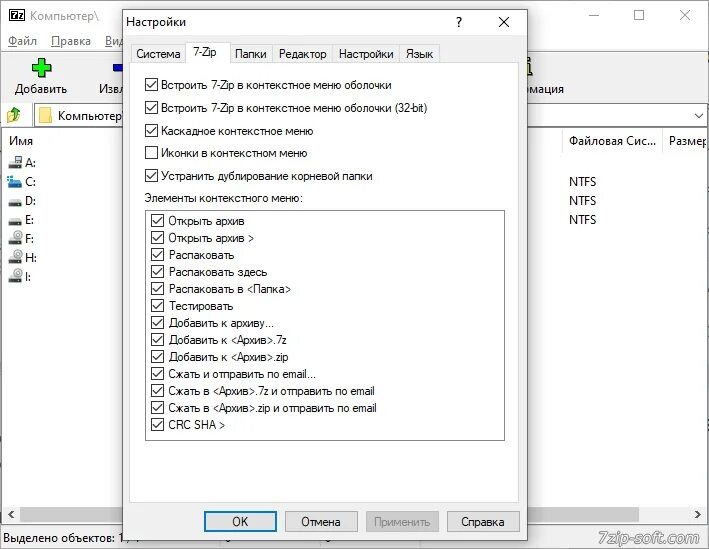Uncheck Добавить к архиву... item
This screenshot has width=709, height=549.
(157, 323)
